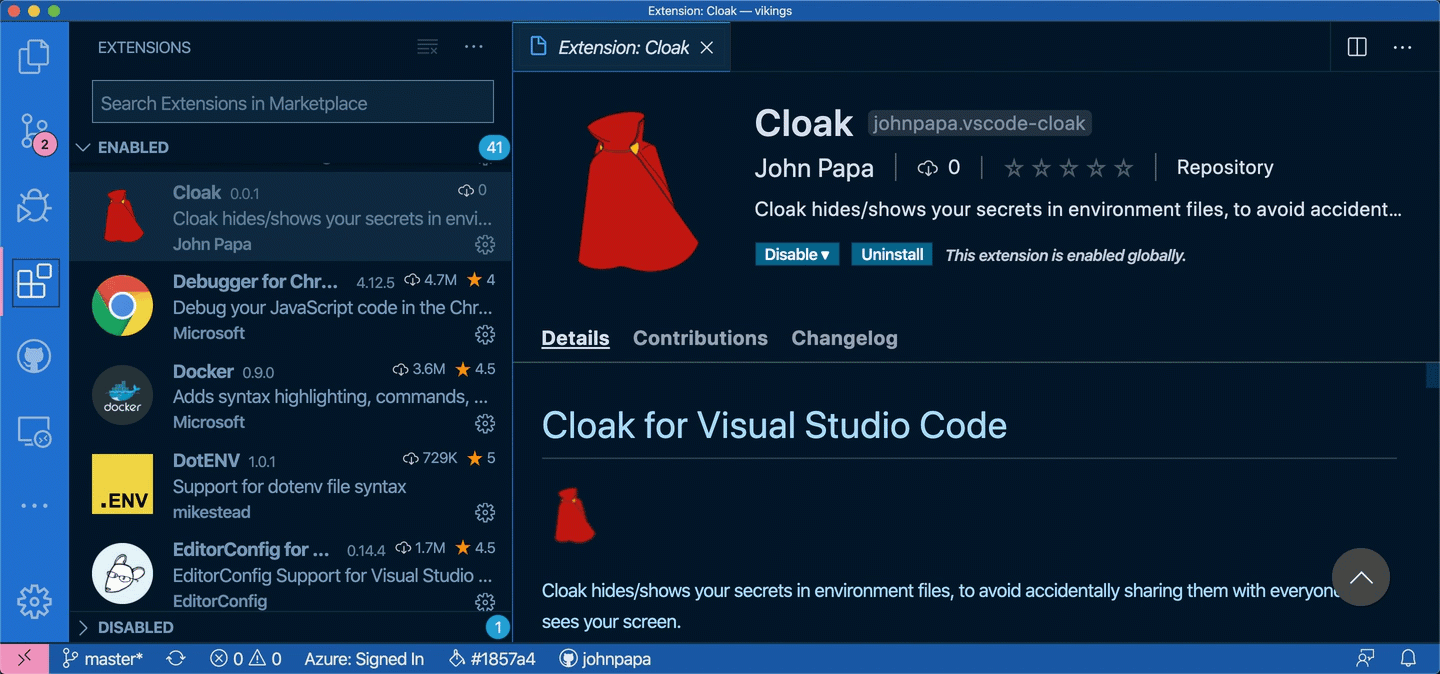Click the 41 enabled extensions count badge

point(494,148)
